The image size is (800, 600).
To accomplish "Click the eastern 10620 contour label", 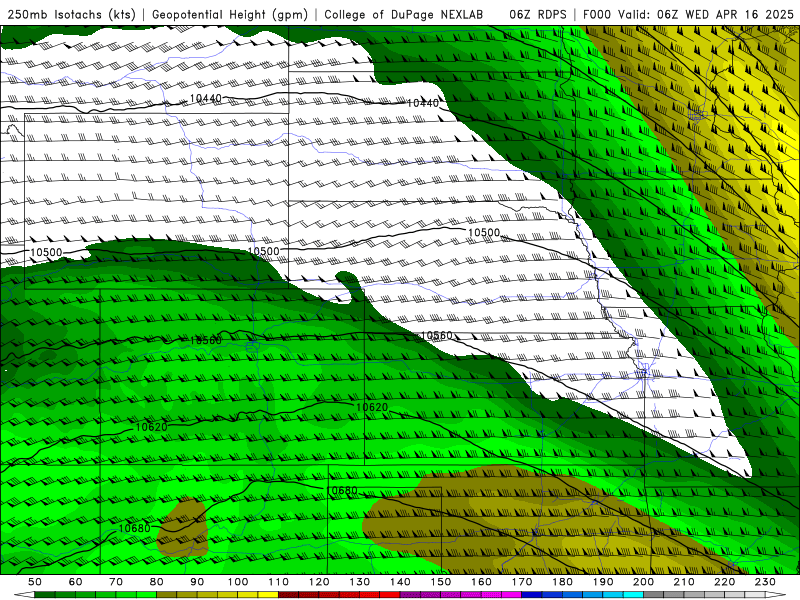I will pos(372,407).
